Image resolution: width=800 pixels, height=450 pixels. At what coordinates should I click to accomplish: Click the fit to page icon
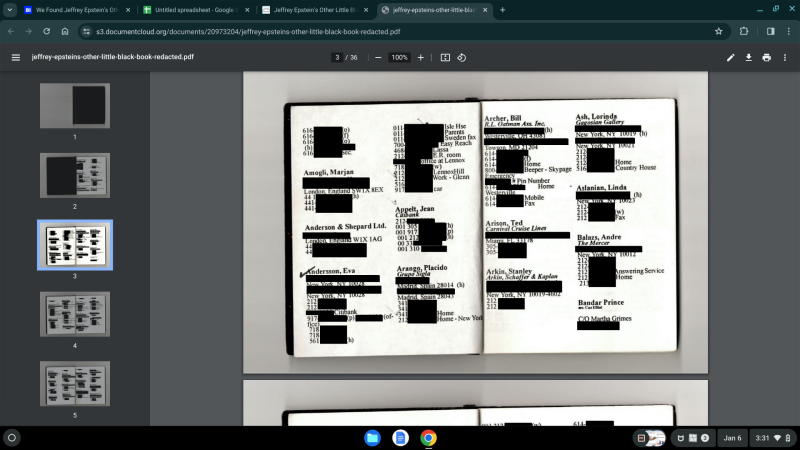[446, 58]
